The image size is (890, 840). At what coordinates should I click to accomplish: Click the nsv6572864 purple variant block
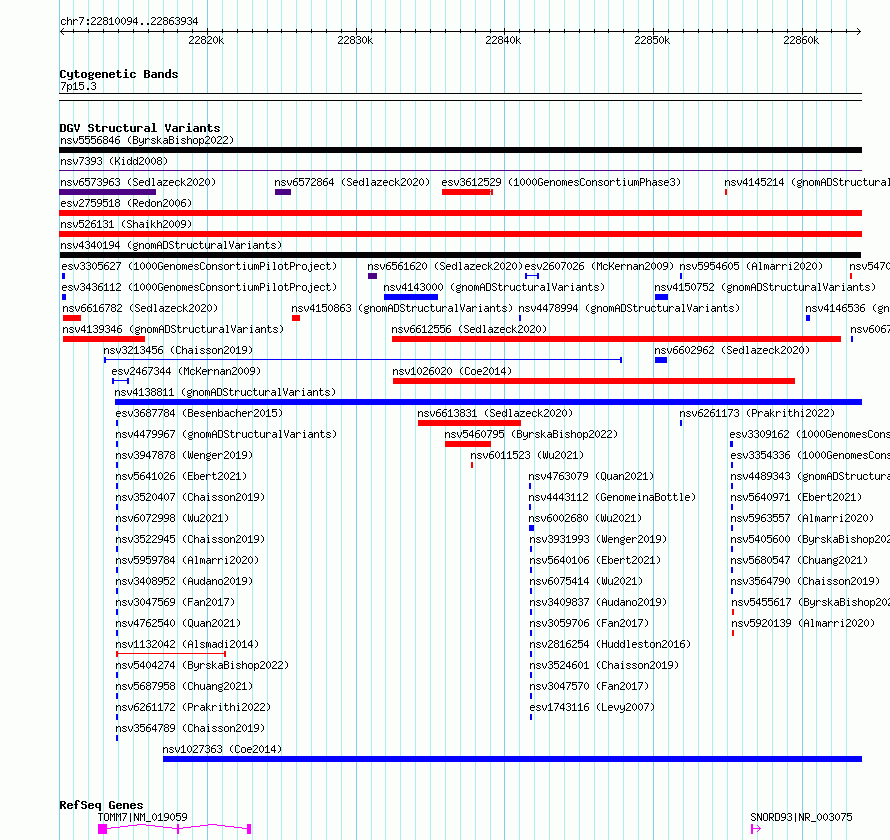[283, 192]
